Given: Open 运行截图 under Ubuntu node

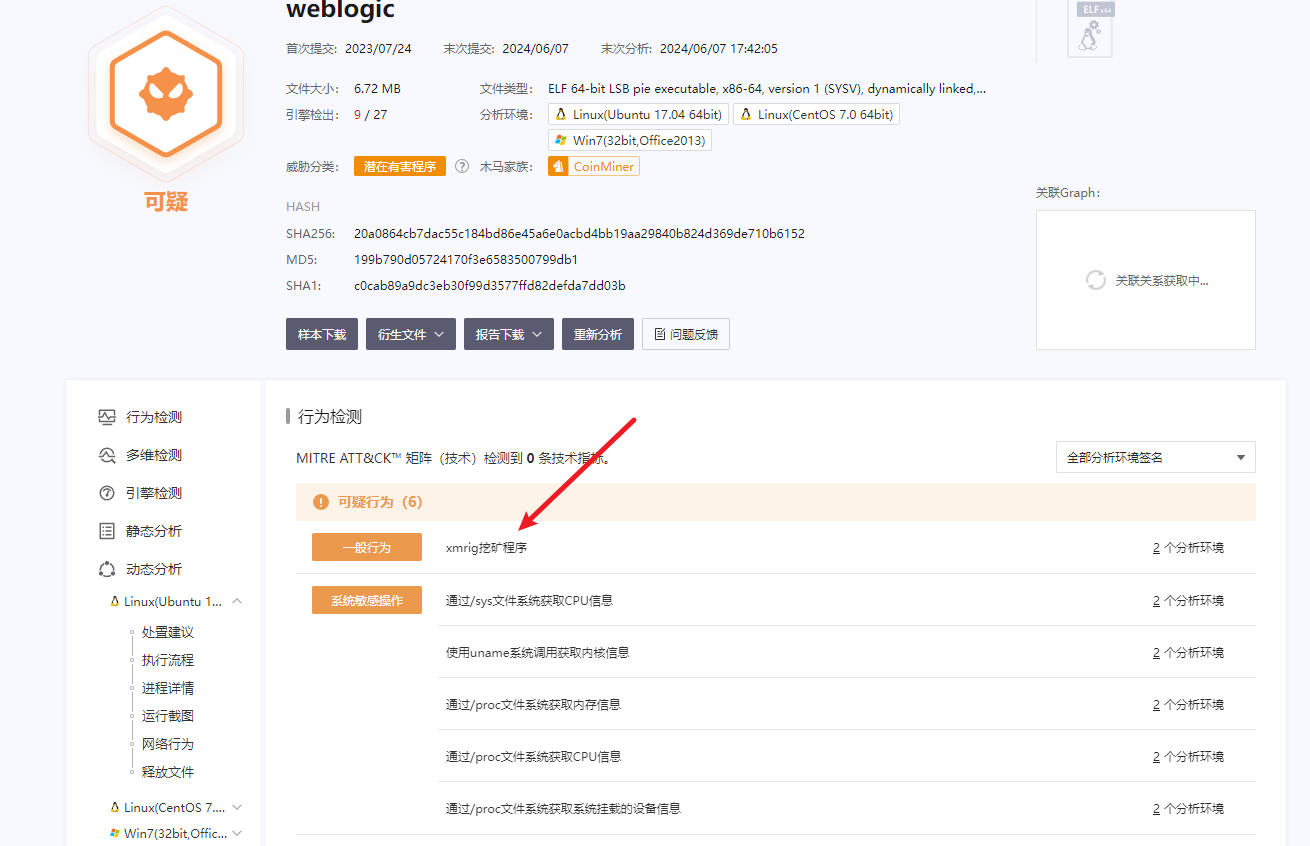Looking at the screenshot, I should tap(168, 716).
